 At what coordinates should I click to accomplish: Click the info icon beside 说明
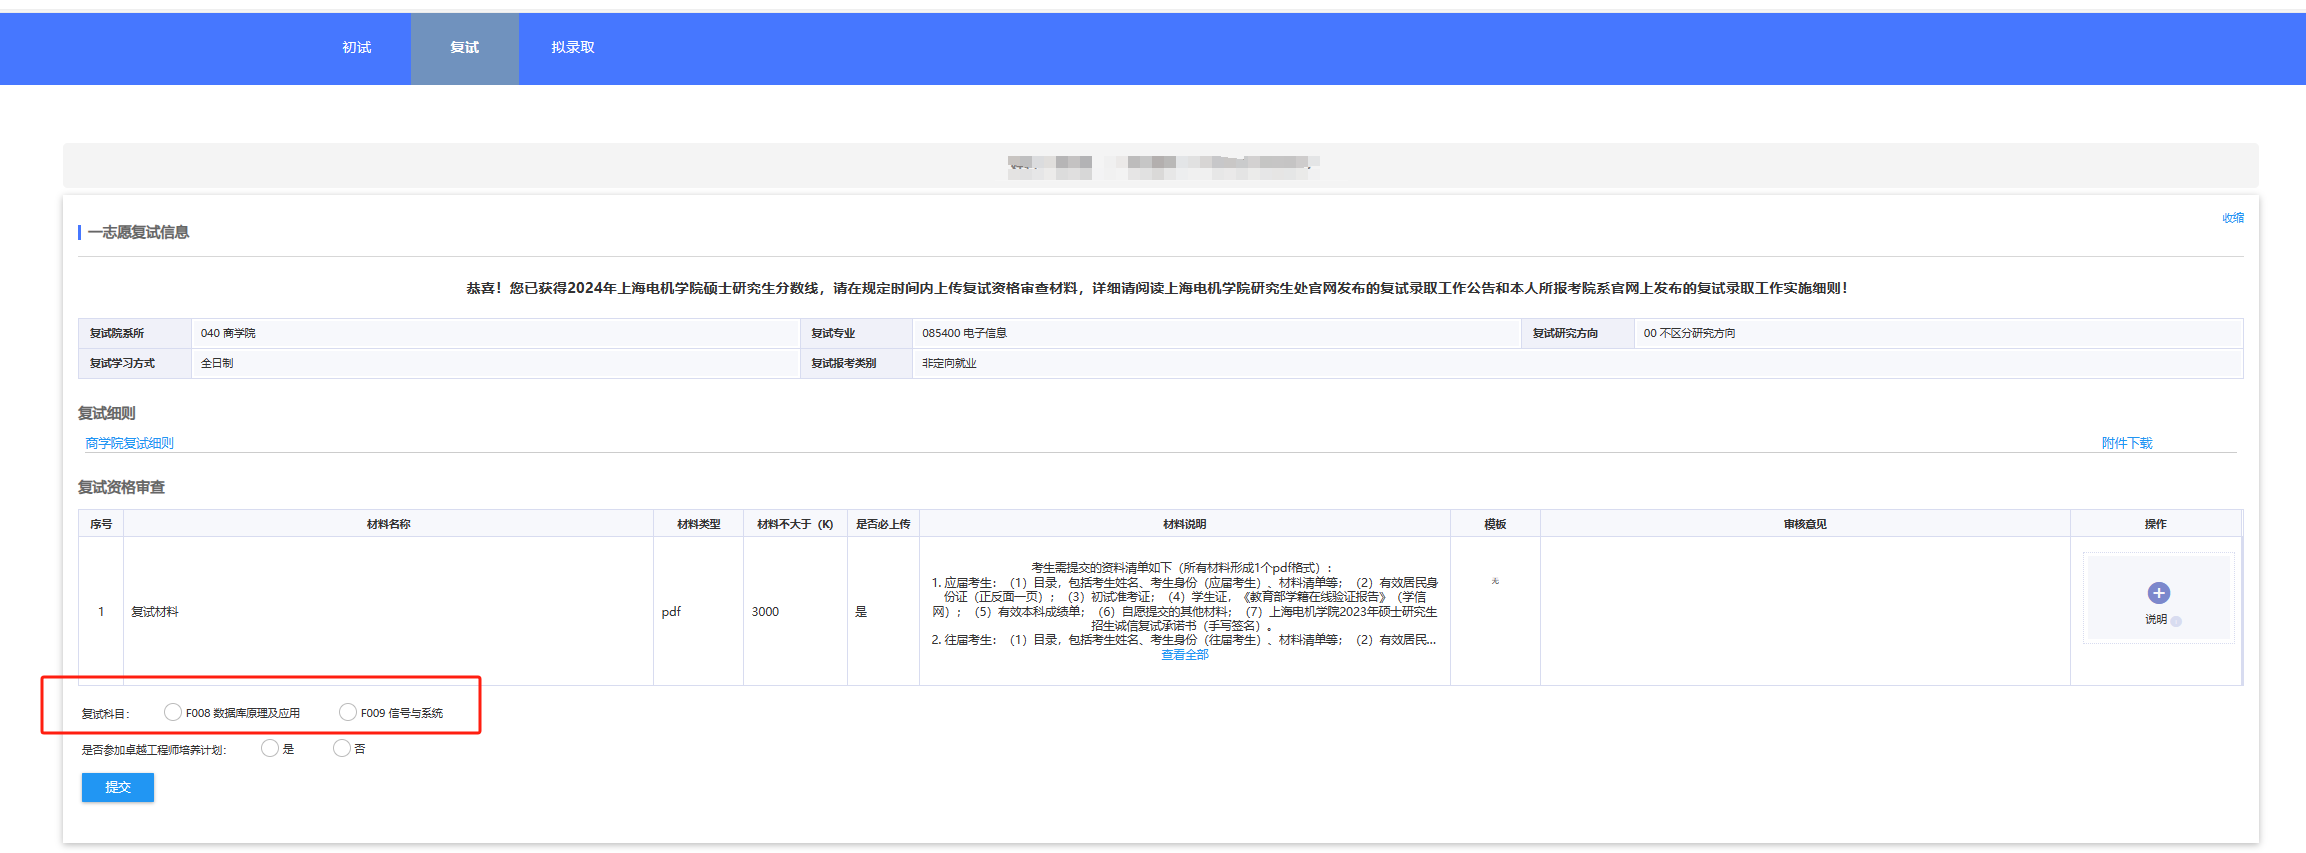(x=2176, y=621)
